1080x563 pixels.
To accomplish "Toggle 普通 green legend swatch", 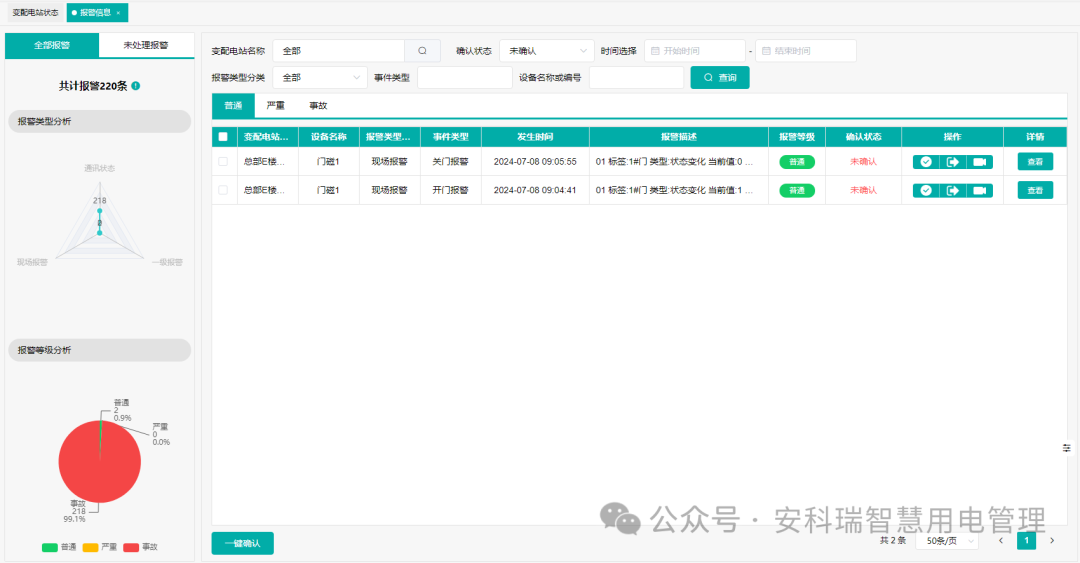I will click(50, 548).
